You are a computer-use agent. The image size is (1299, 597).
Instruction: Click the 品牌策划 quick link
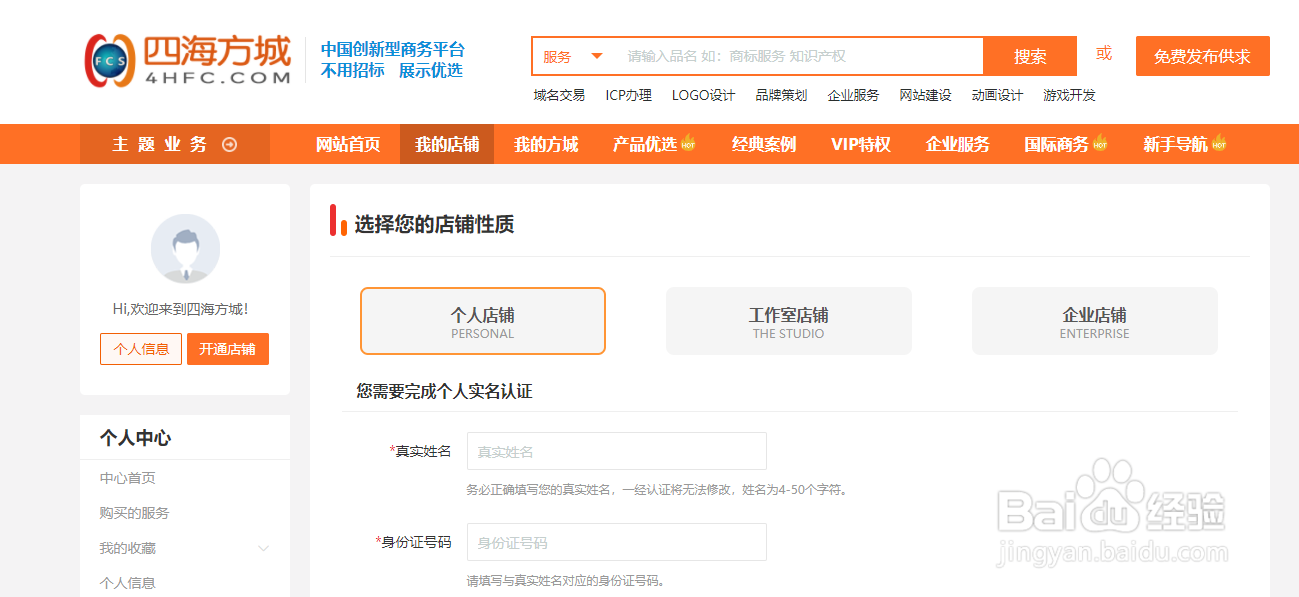[x=781, y=95]
